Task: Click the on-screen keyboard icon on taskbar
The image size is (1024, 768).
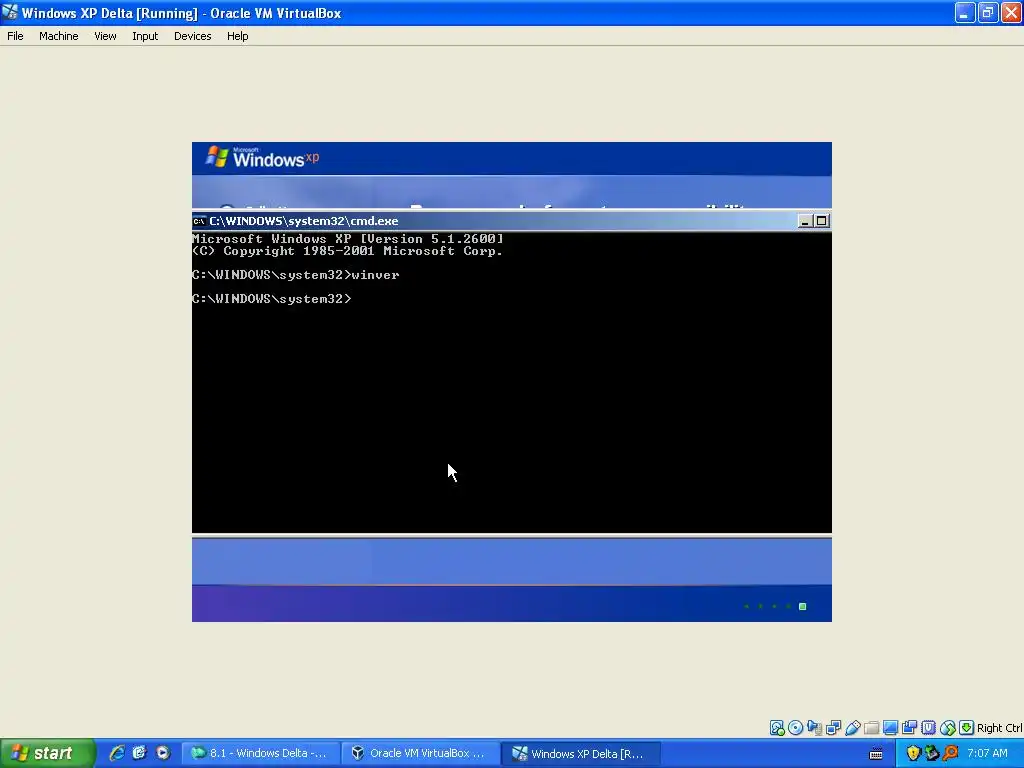Action: 876,754
